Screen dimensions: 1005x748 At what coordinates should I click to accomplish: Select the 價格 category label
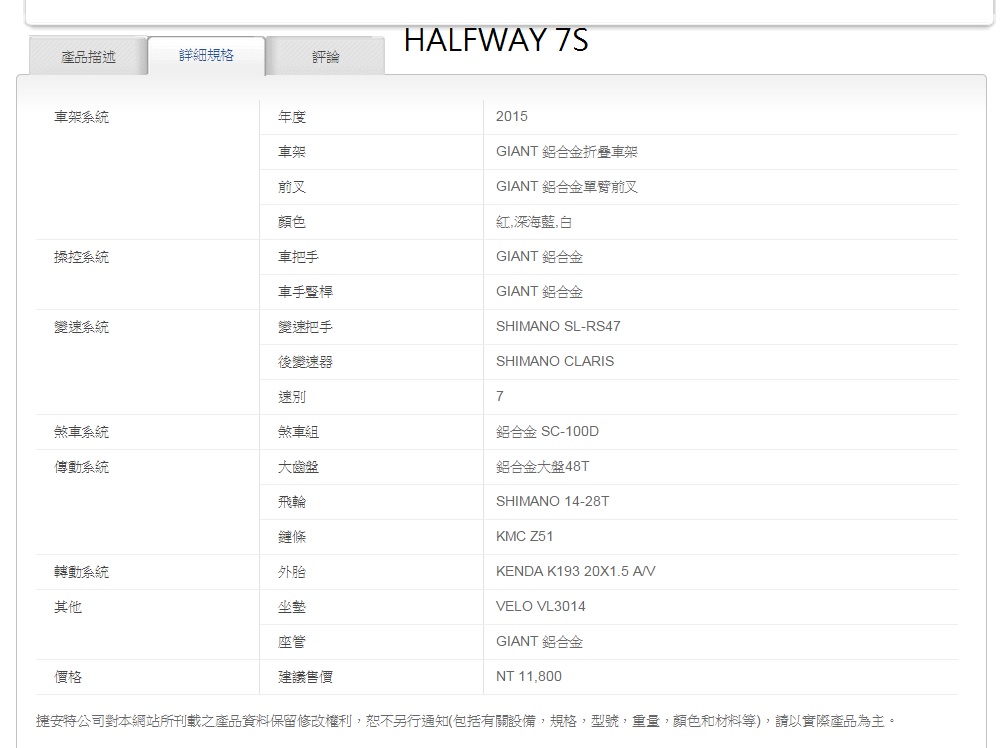click(68, 677)
